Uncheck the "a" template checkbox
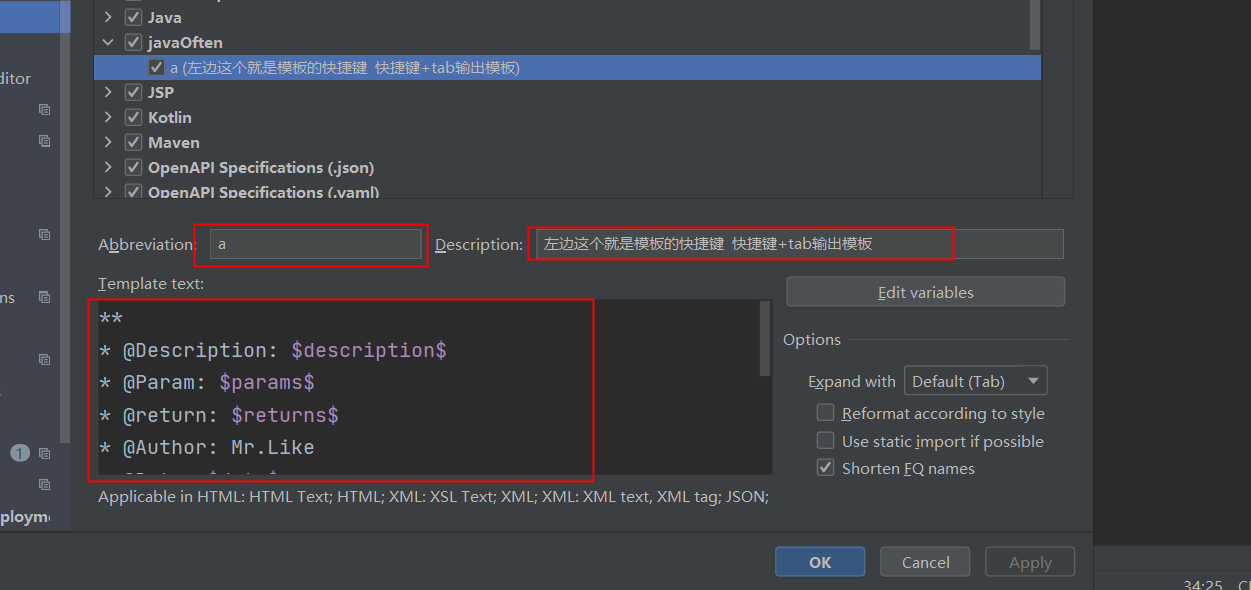Screen dimensions: 1251x590 pos(157,66)
